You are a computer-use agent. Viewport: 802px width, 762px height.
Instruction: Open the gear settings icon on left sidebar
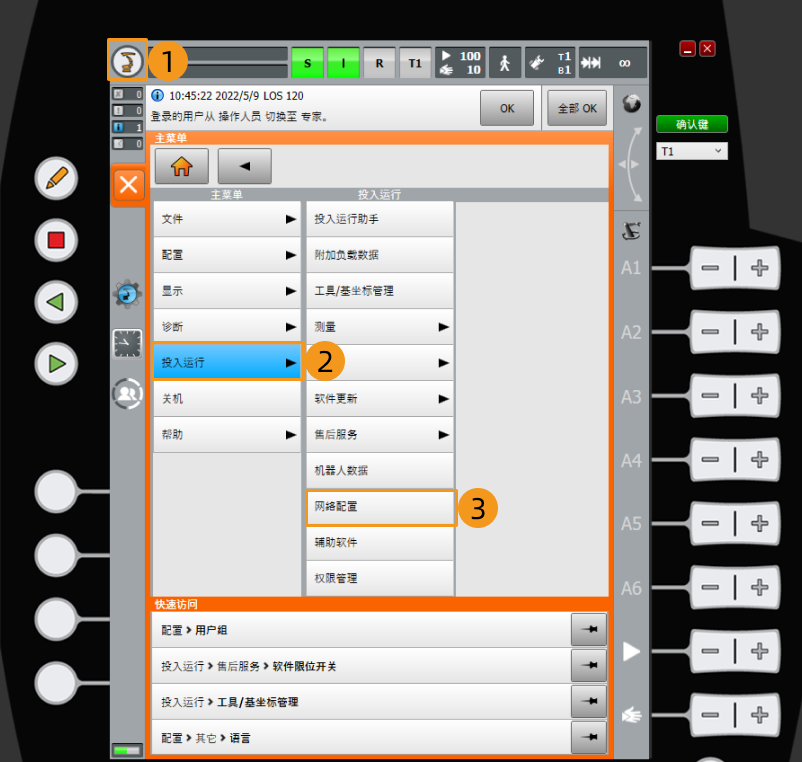point(128,294)
